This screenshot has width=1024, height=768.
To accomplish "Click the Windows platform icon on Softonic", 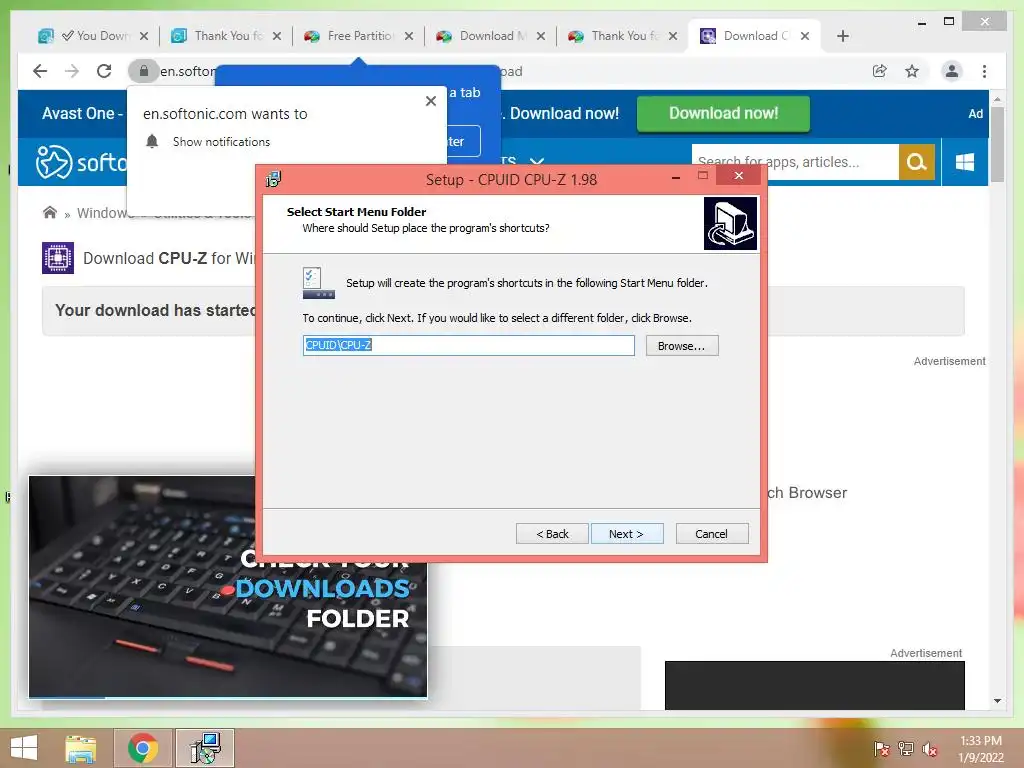I will (x=965, y=161).
